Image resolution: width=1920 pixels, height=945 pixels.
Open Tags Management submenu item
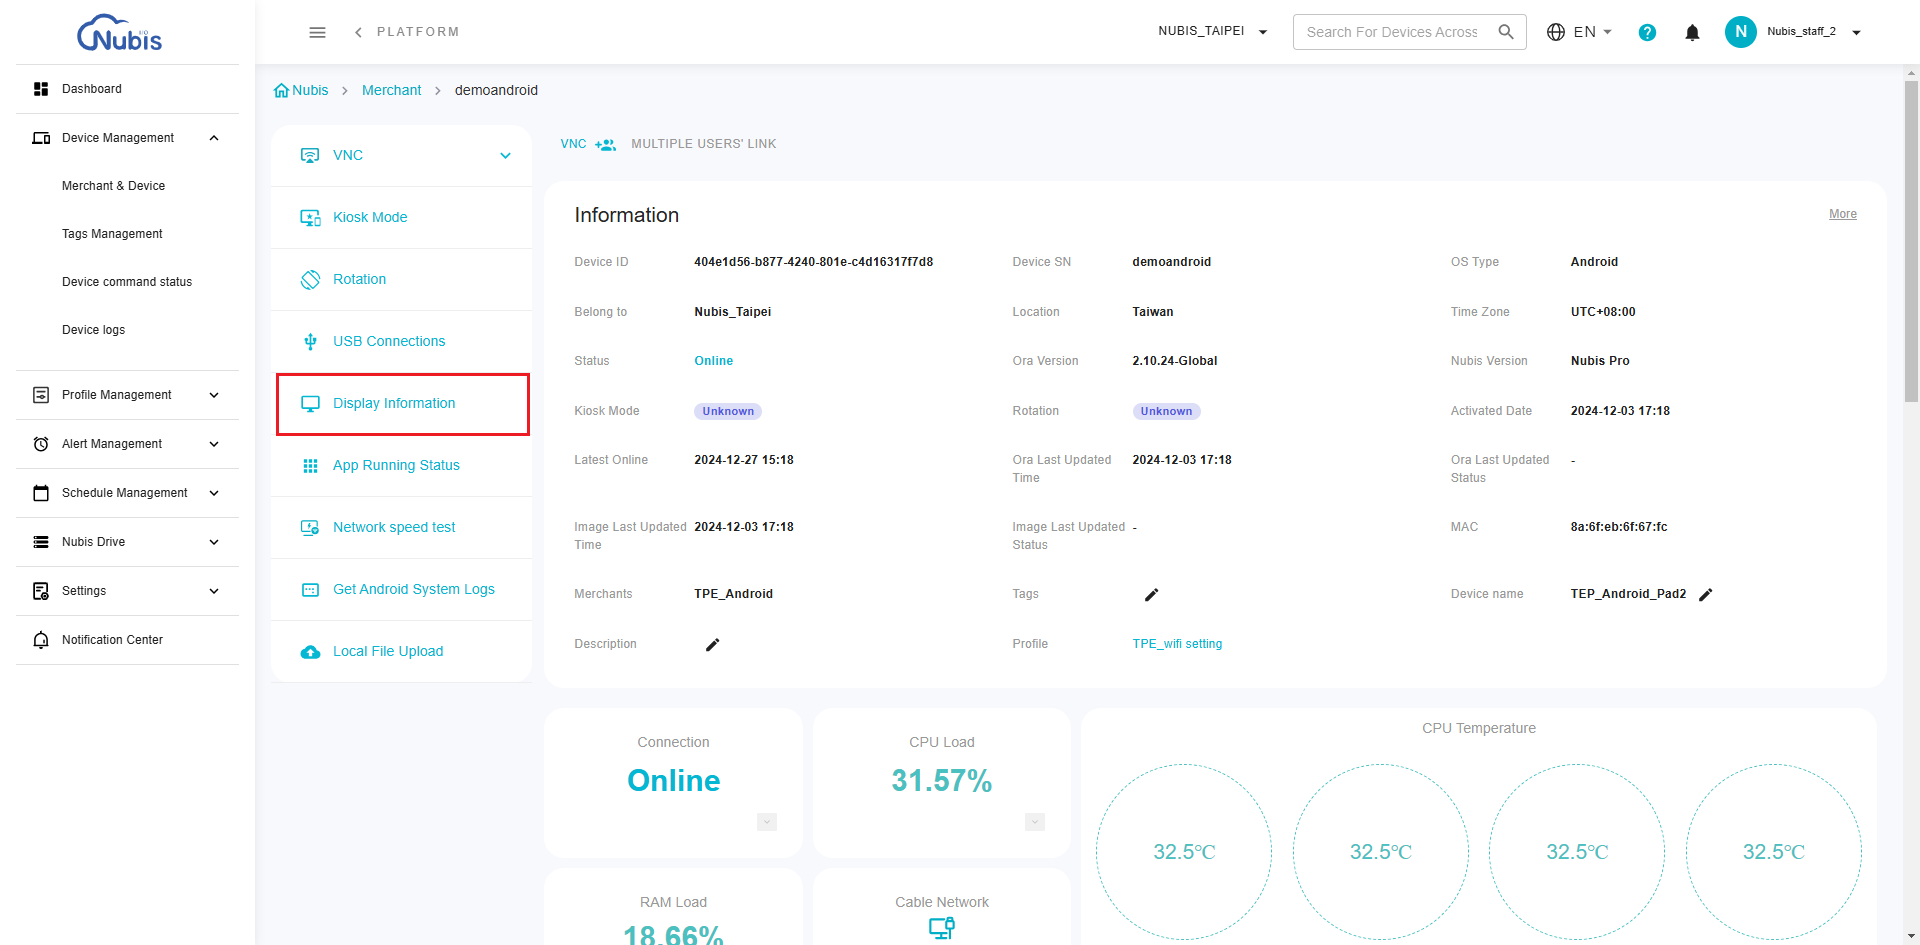tap(112, 234)
